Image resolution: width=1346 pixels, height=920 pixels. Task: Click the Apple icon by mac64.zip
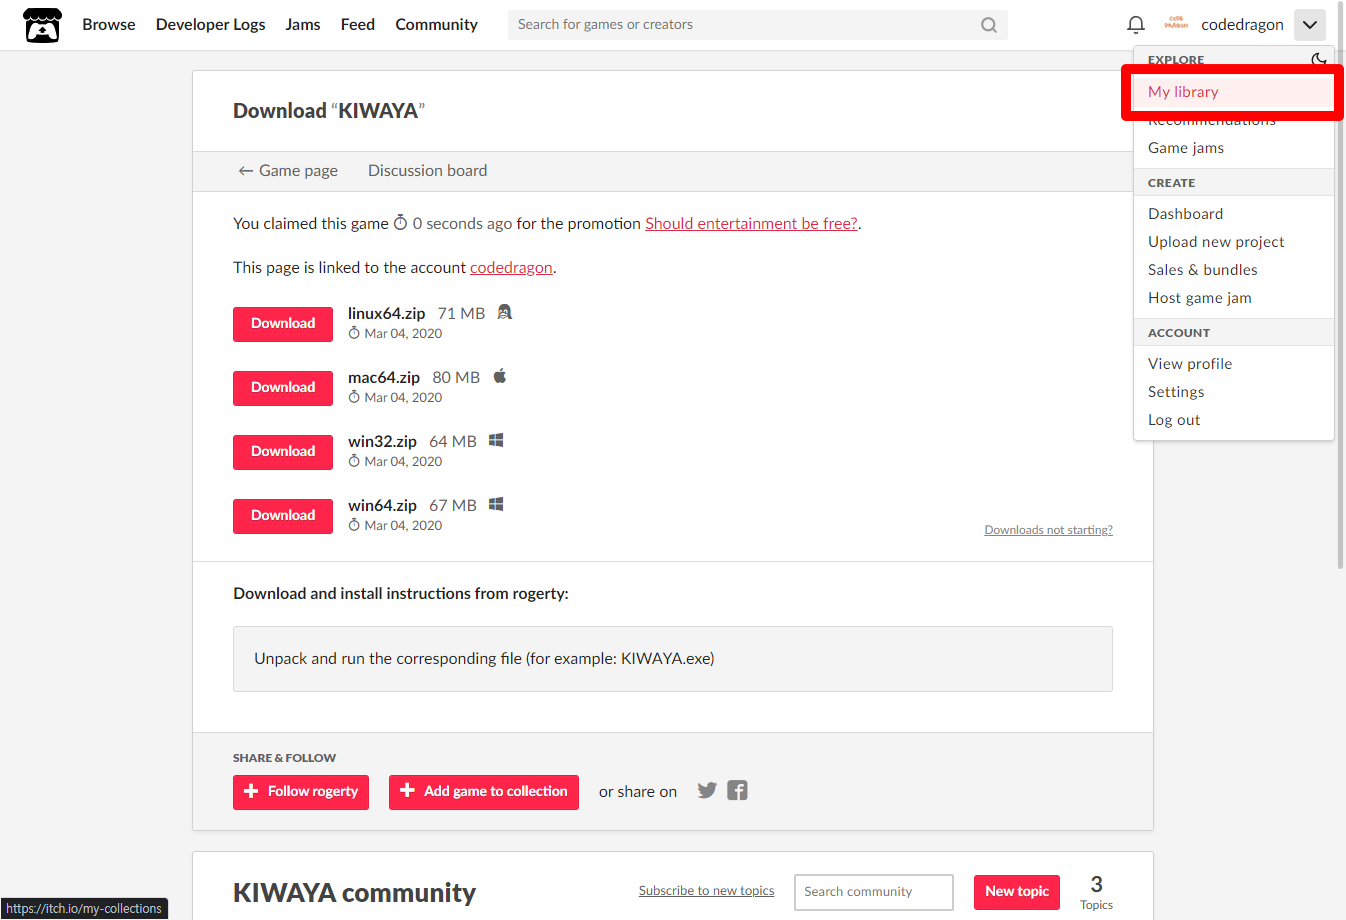click(x=500, y=376)
